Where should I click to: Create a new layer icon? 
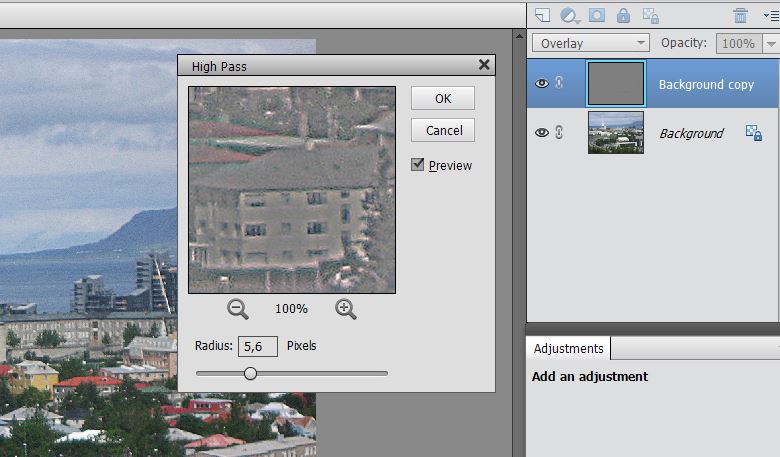[x=543, y=15]
